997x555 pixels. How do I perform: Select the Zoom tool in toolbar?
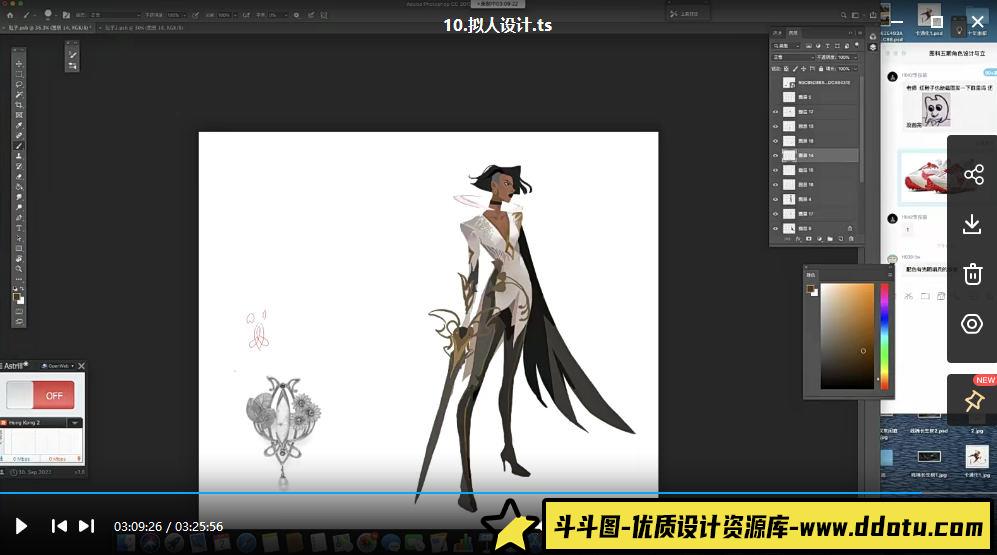[x=19, y=268]
